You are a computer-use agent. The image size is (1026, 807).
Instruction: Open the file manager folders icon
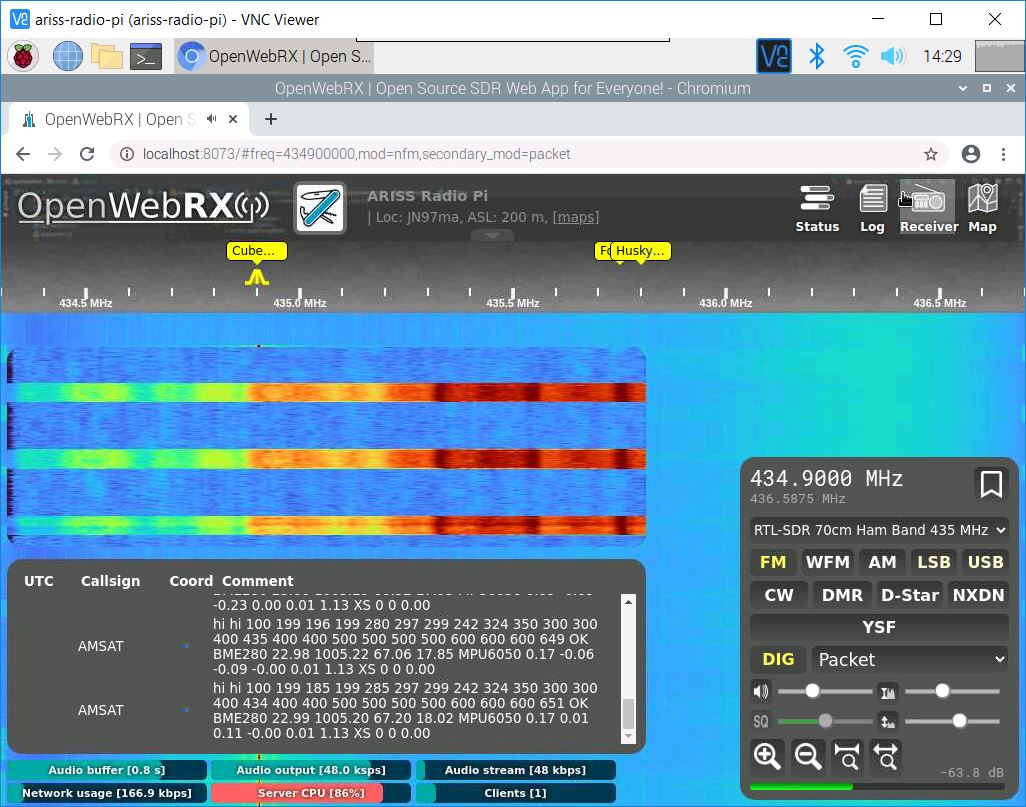[x=107, y=56]
